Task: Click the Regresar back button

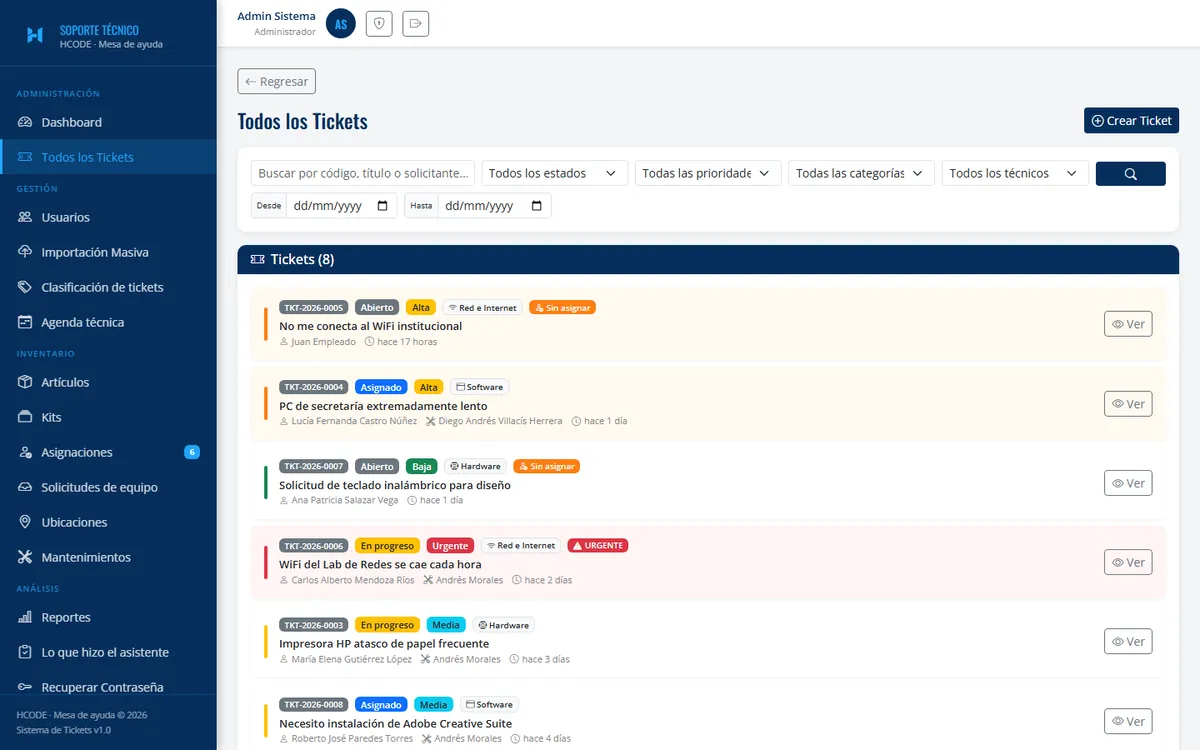Action: pos(277,81)
